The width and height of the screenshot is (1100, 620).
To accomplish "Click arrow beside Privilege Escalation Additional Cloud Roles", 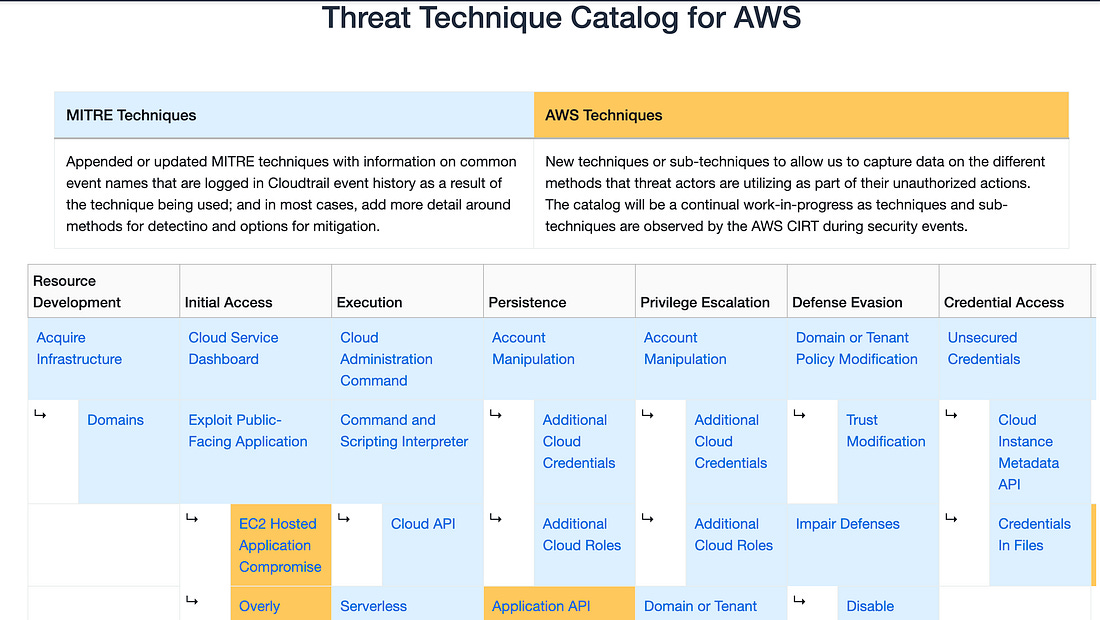I will pyautogui.click(x=648, y=518).
